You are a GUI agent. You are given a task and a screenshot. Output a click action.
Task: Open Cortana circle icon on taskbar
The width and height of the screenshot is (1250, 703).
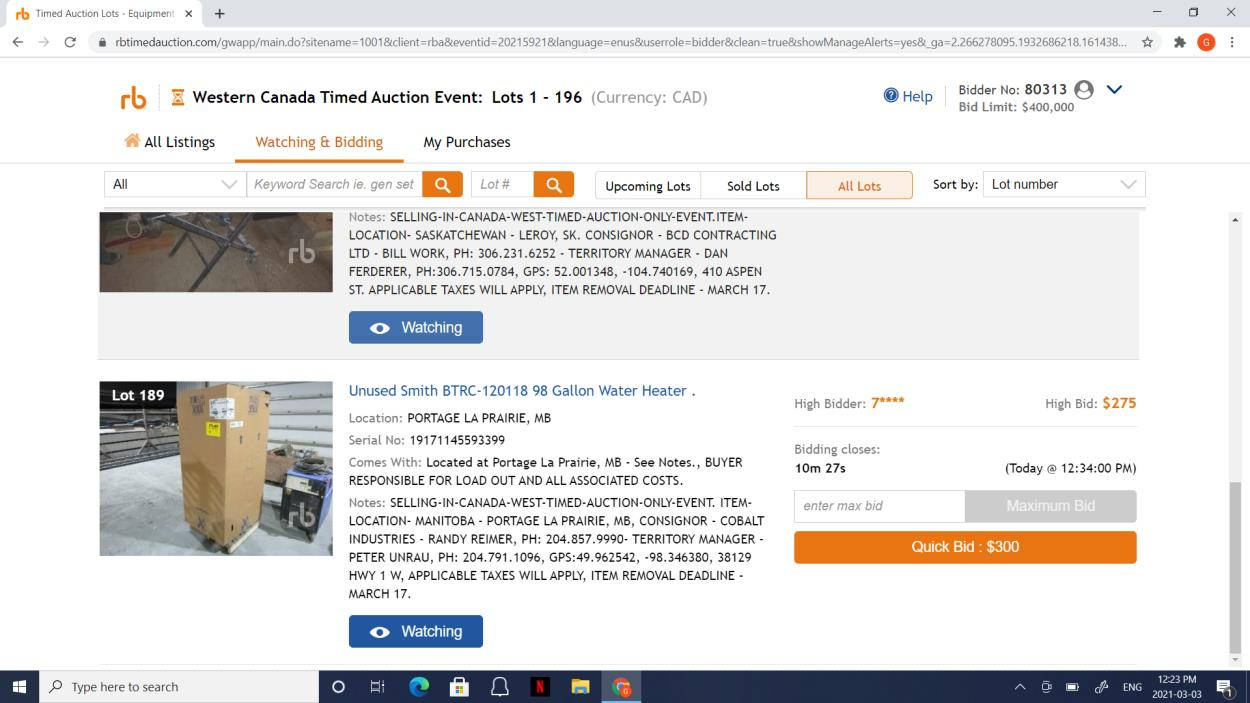click(338, 687)
